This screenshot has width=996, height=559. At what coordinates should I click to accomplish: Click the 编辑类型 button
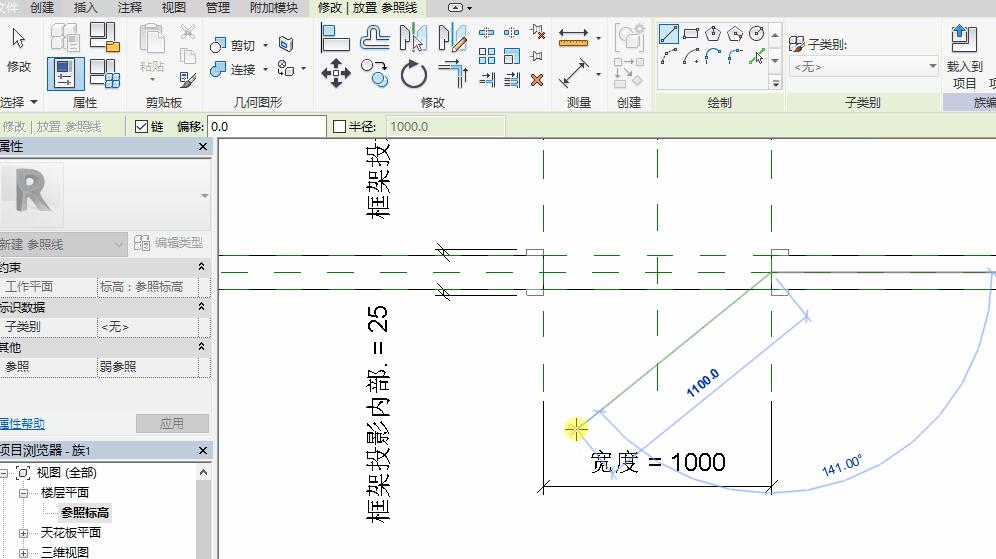[x=169, y=243]
